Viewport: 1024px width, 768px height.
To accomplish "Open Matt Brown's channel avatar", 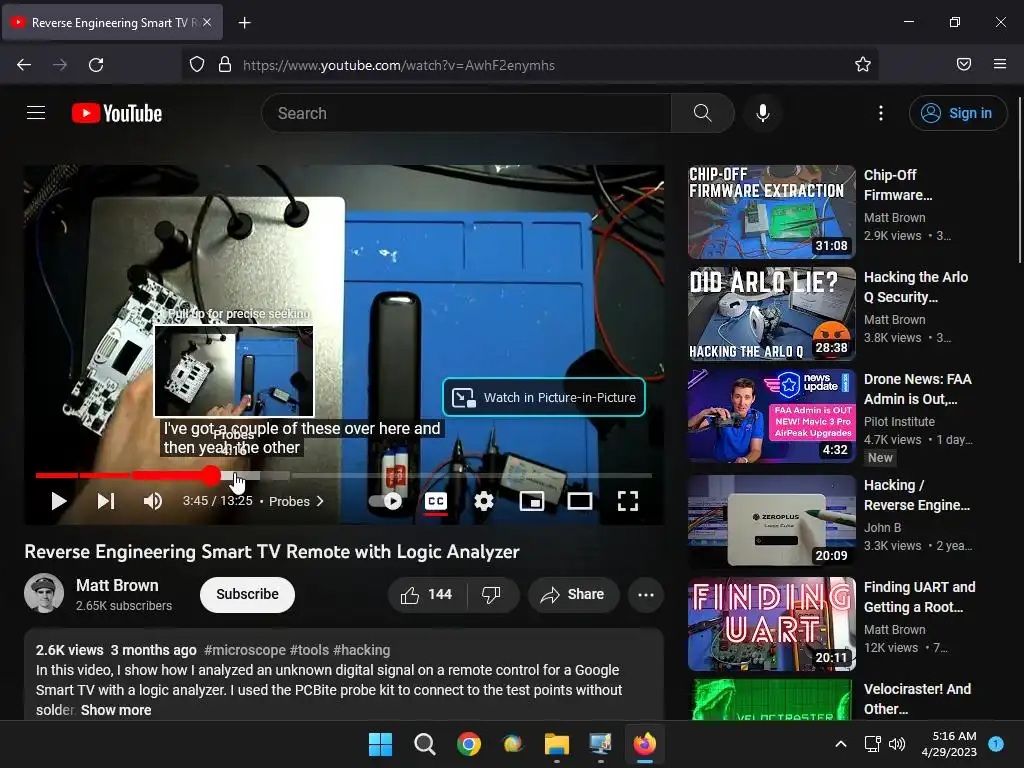I will [x=44, y=593].
